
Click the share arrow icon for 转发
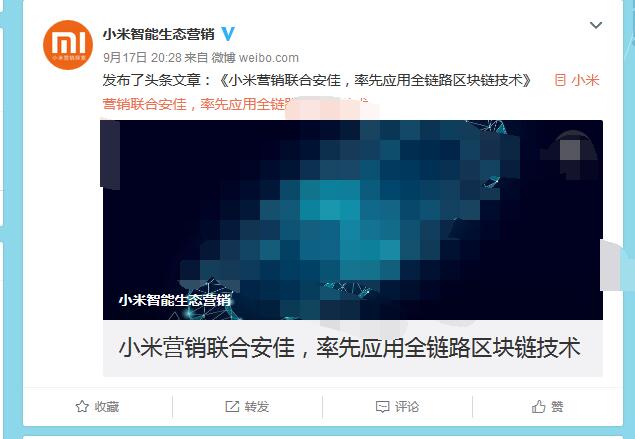click(232, 406)
